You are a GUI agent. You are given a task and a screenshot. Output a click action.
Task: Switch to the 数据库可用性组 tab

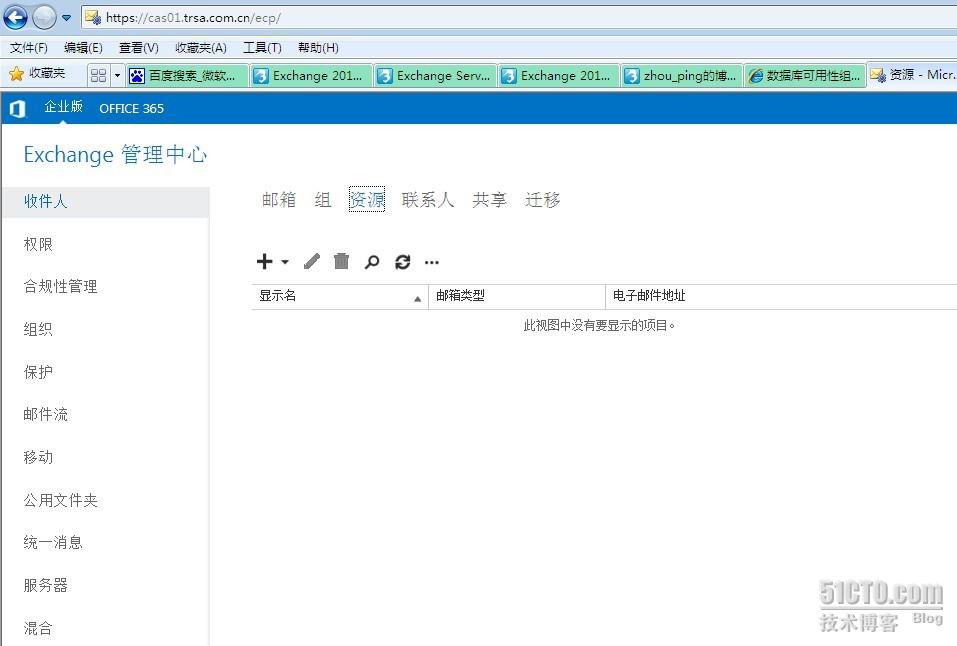(x=806, y=76)
